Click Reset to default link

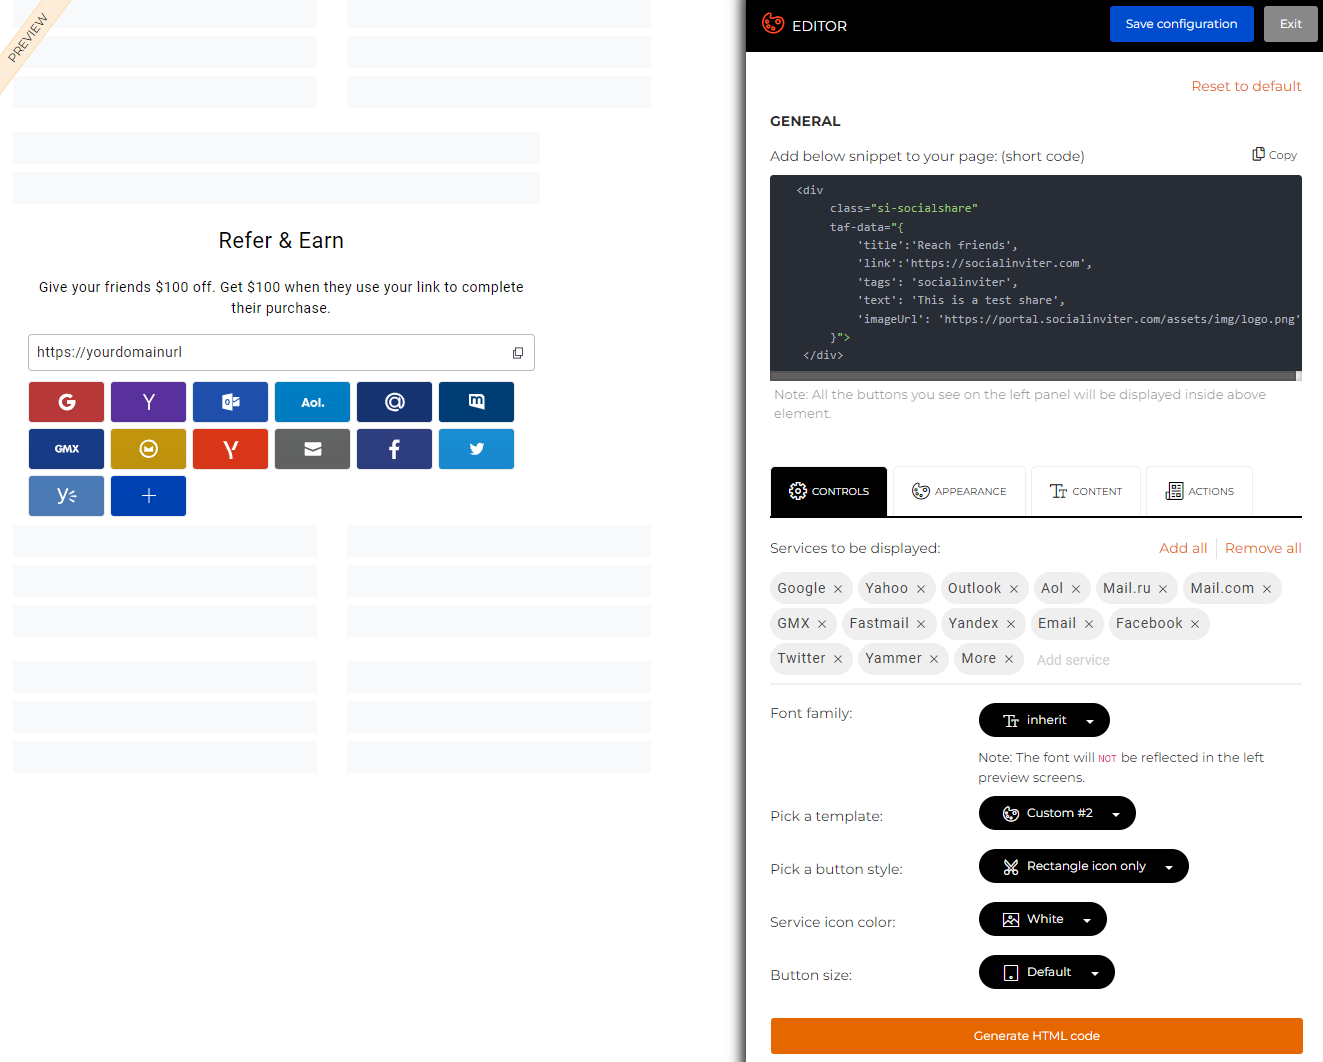pos(1246,86)
